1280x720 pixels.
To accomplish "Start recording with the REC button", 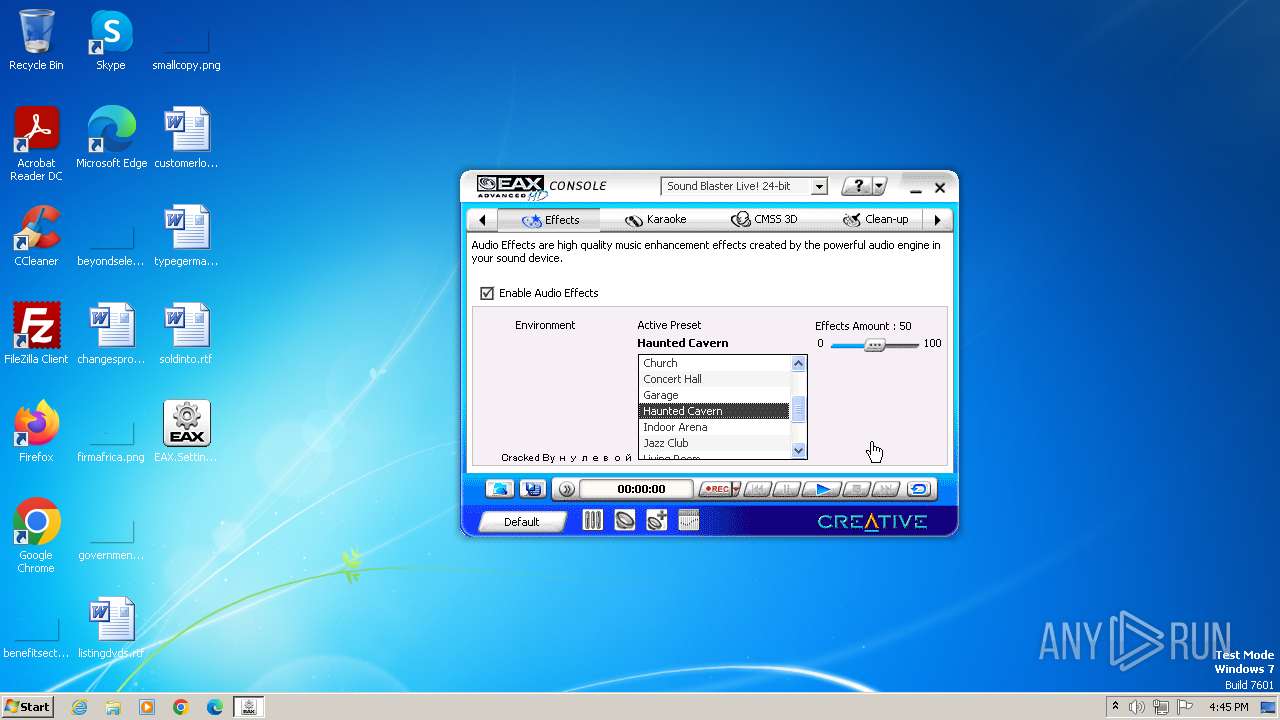I will 714,489.
